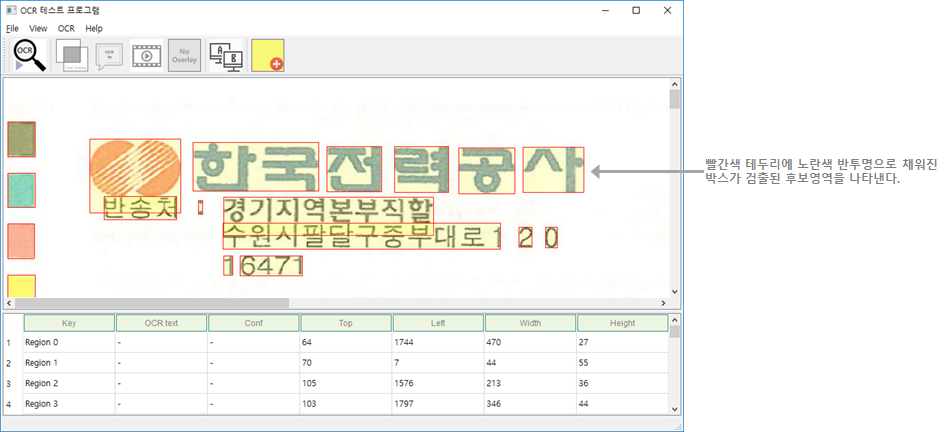Viewport: 950px width, 432px height.
Task: Click the A/B dual monitor compare icon
Action: 225,56
